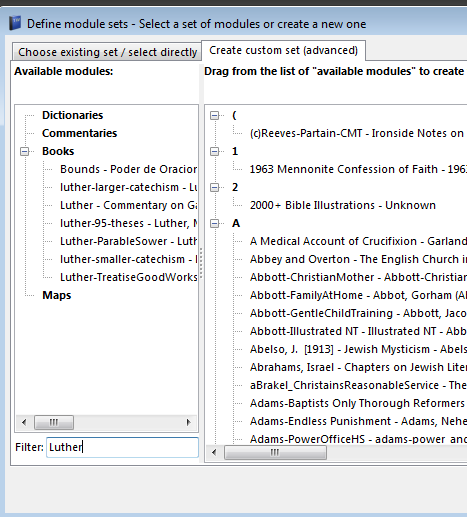This screenshot has width=467, height=517.
Task: Select the Dictionaries category
Action: tap(72, 115)
